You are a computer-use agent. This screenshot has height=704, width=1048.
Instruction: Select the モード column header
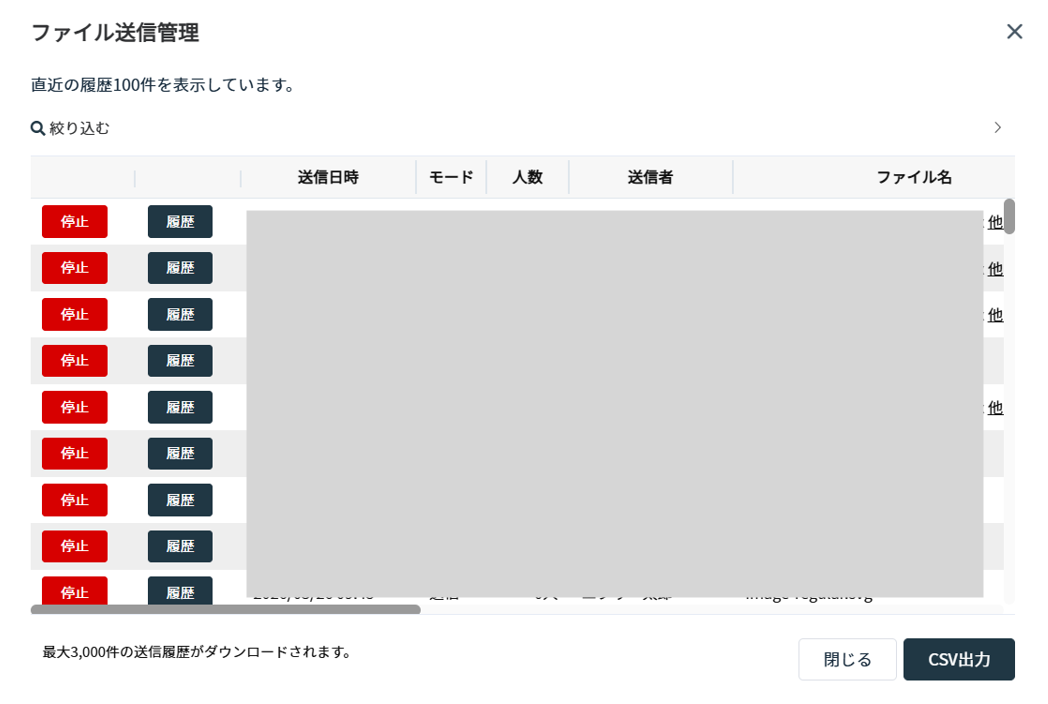click(451, 177)
